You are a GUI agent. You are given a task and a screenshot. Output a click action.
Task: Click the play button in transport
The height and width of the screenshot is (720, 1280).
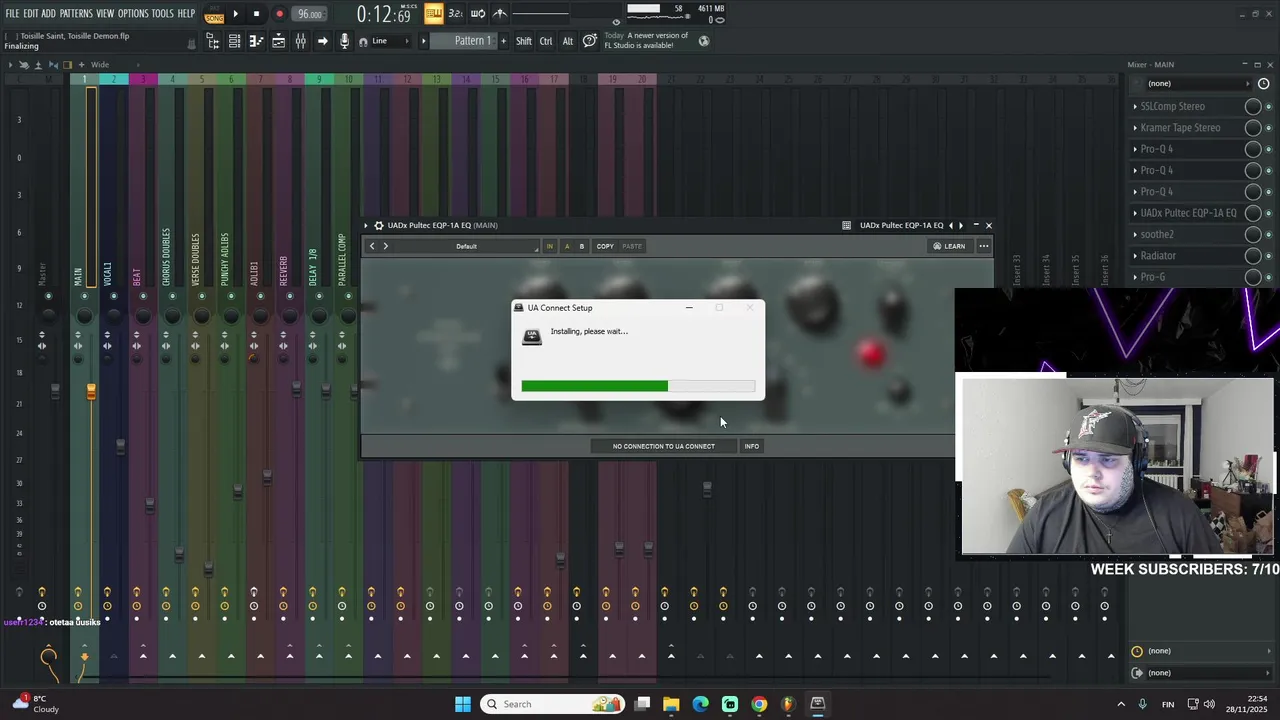[236, 14]
